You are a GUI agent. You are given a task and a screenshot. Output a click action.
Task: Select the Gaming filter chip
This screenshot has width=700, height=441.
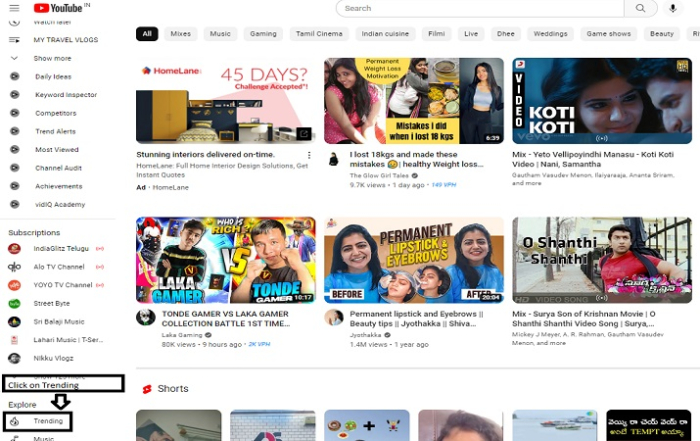click(x=263, y=33)
